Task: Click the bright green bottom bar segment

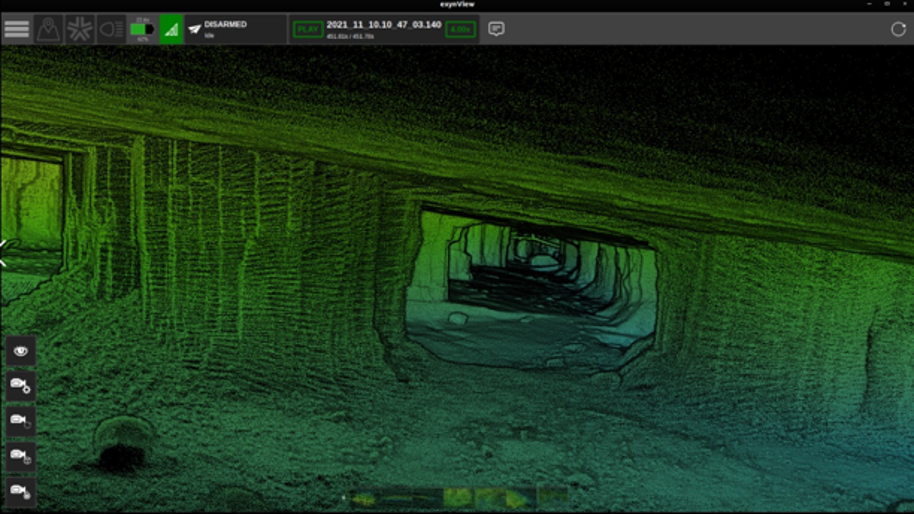Action: tap(458, 498)
